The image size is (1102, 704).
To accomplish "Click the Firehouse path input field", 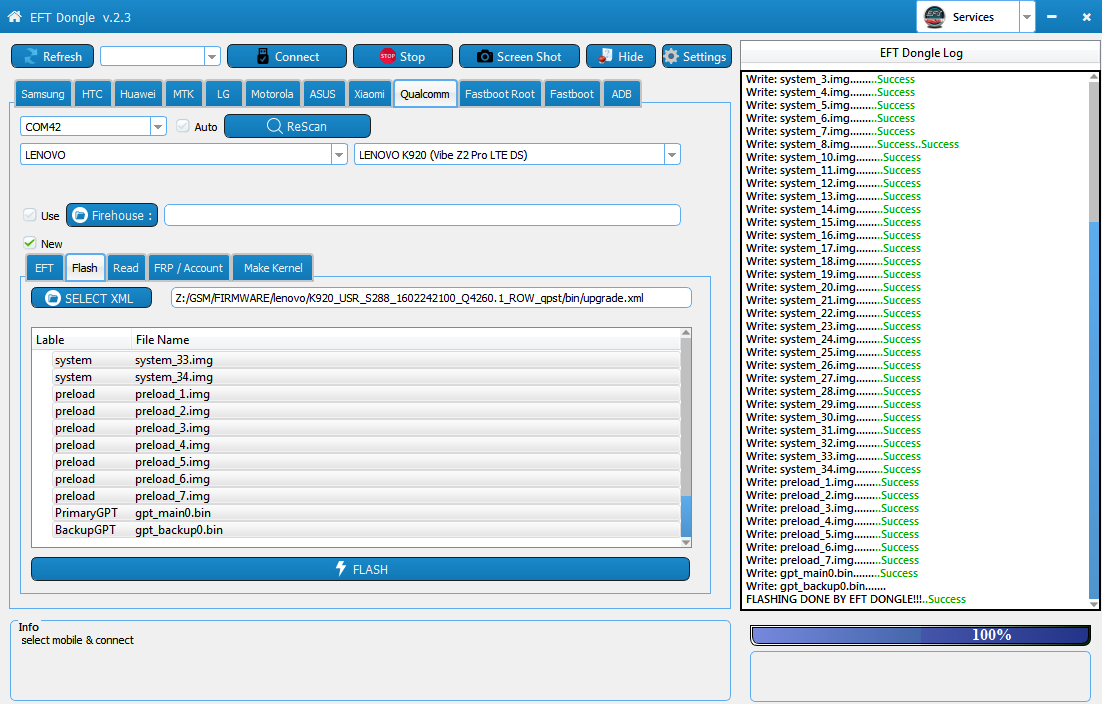I will point(422,215).
